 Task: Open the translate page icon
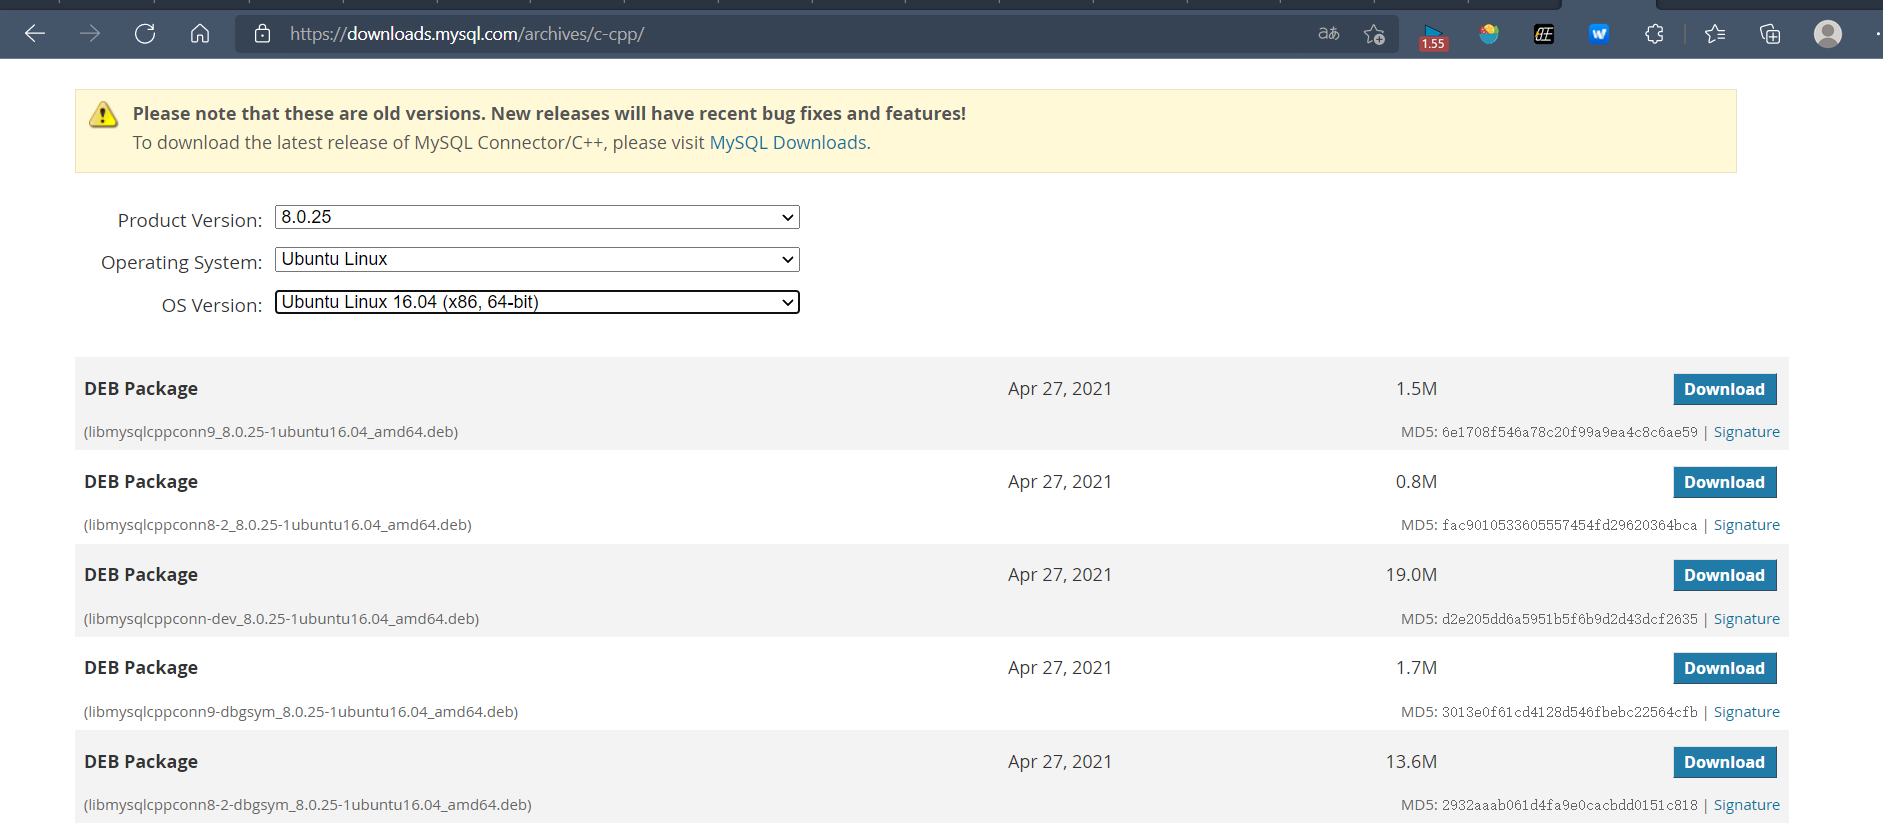1328,34
